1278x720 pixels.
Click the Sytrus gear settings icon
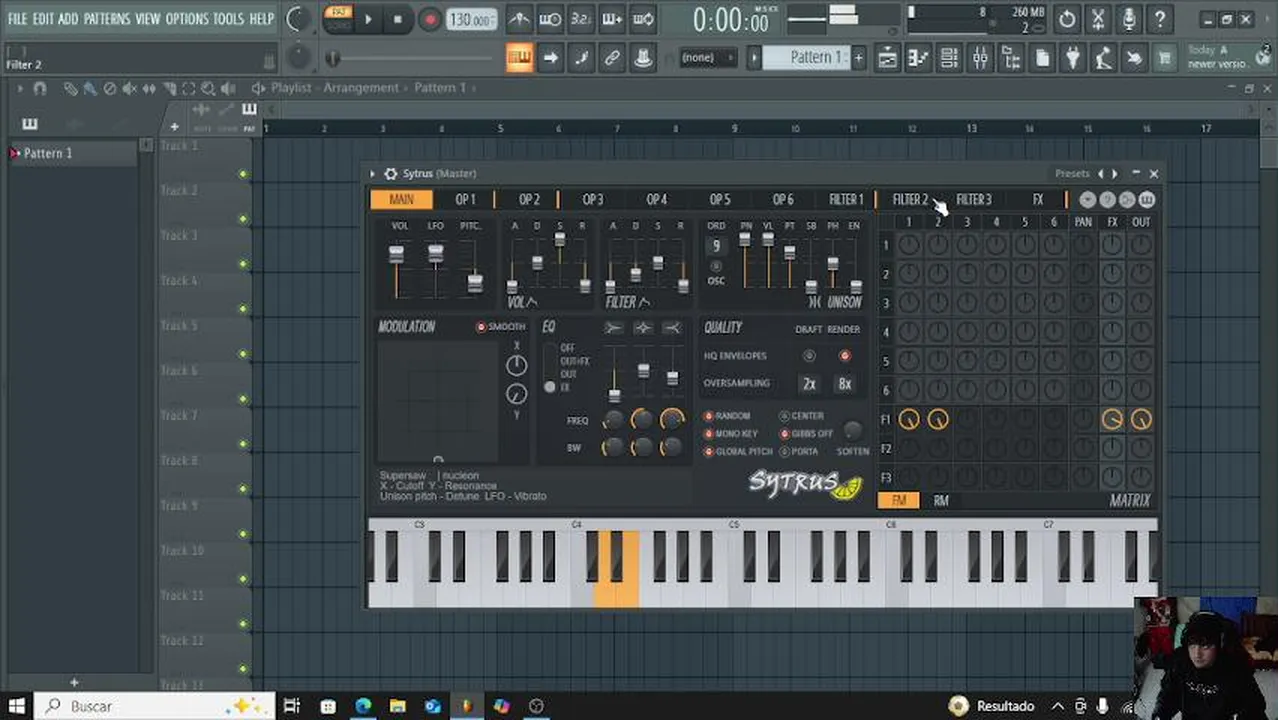391,174
